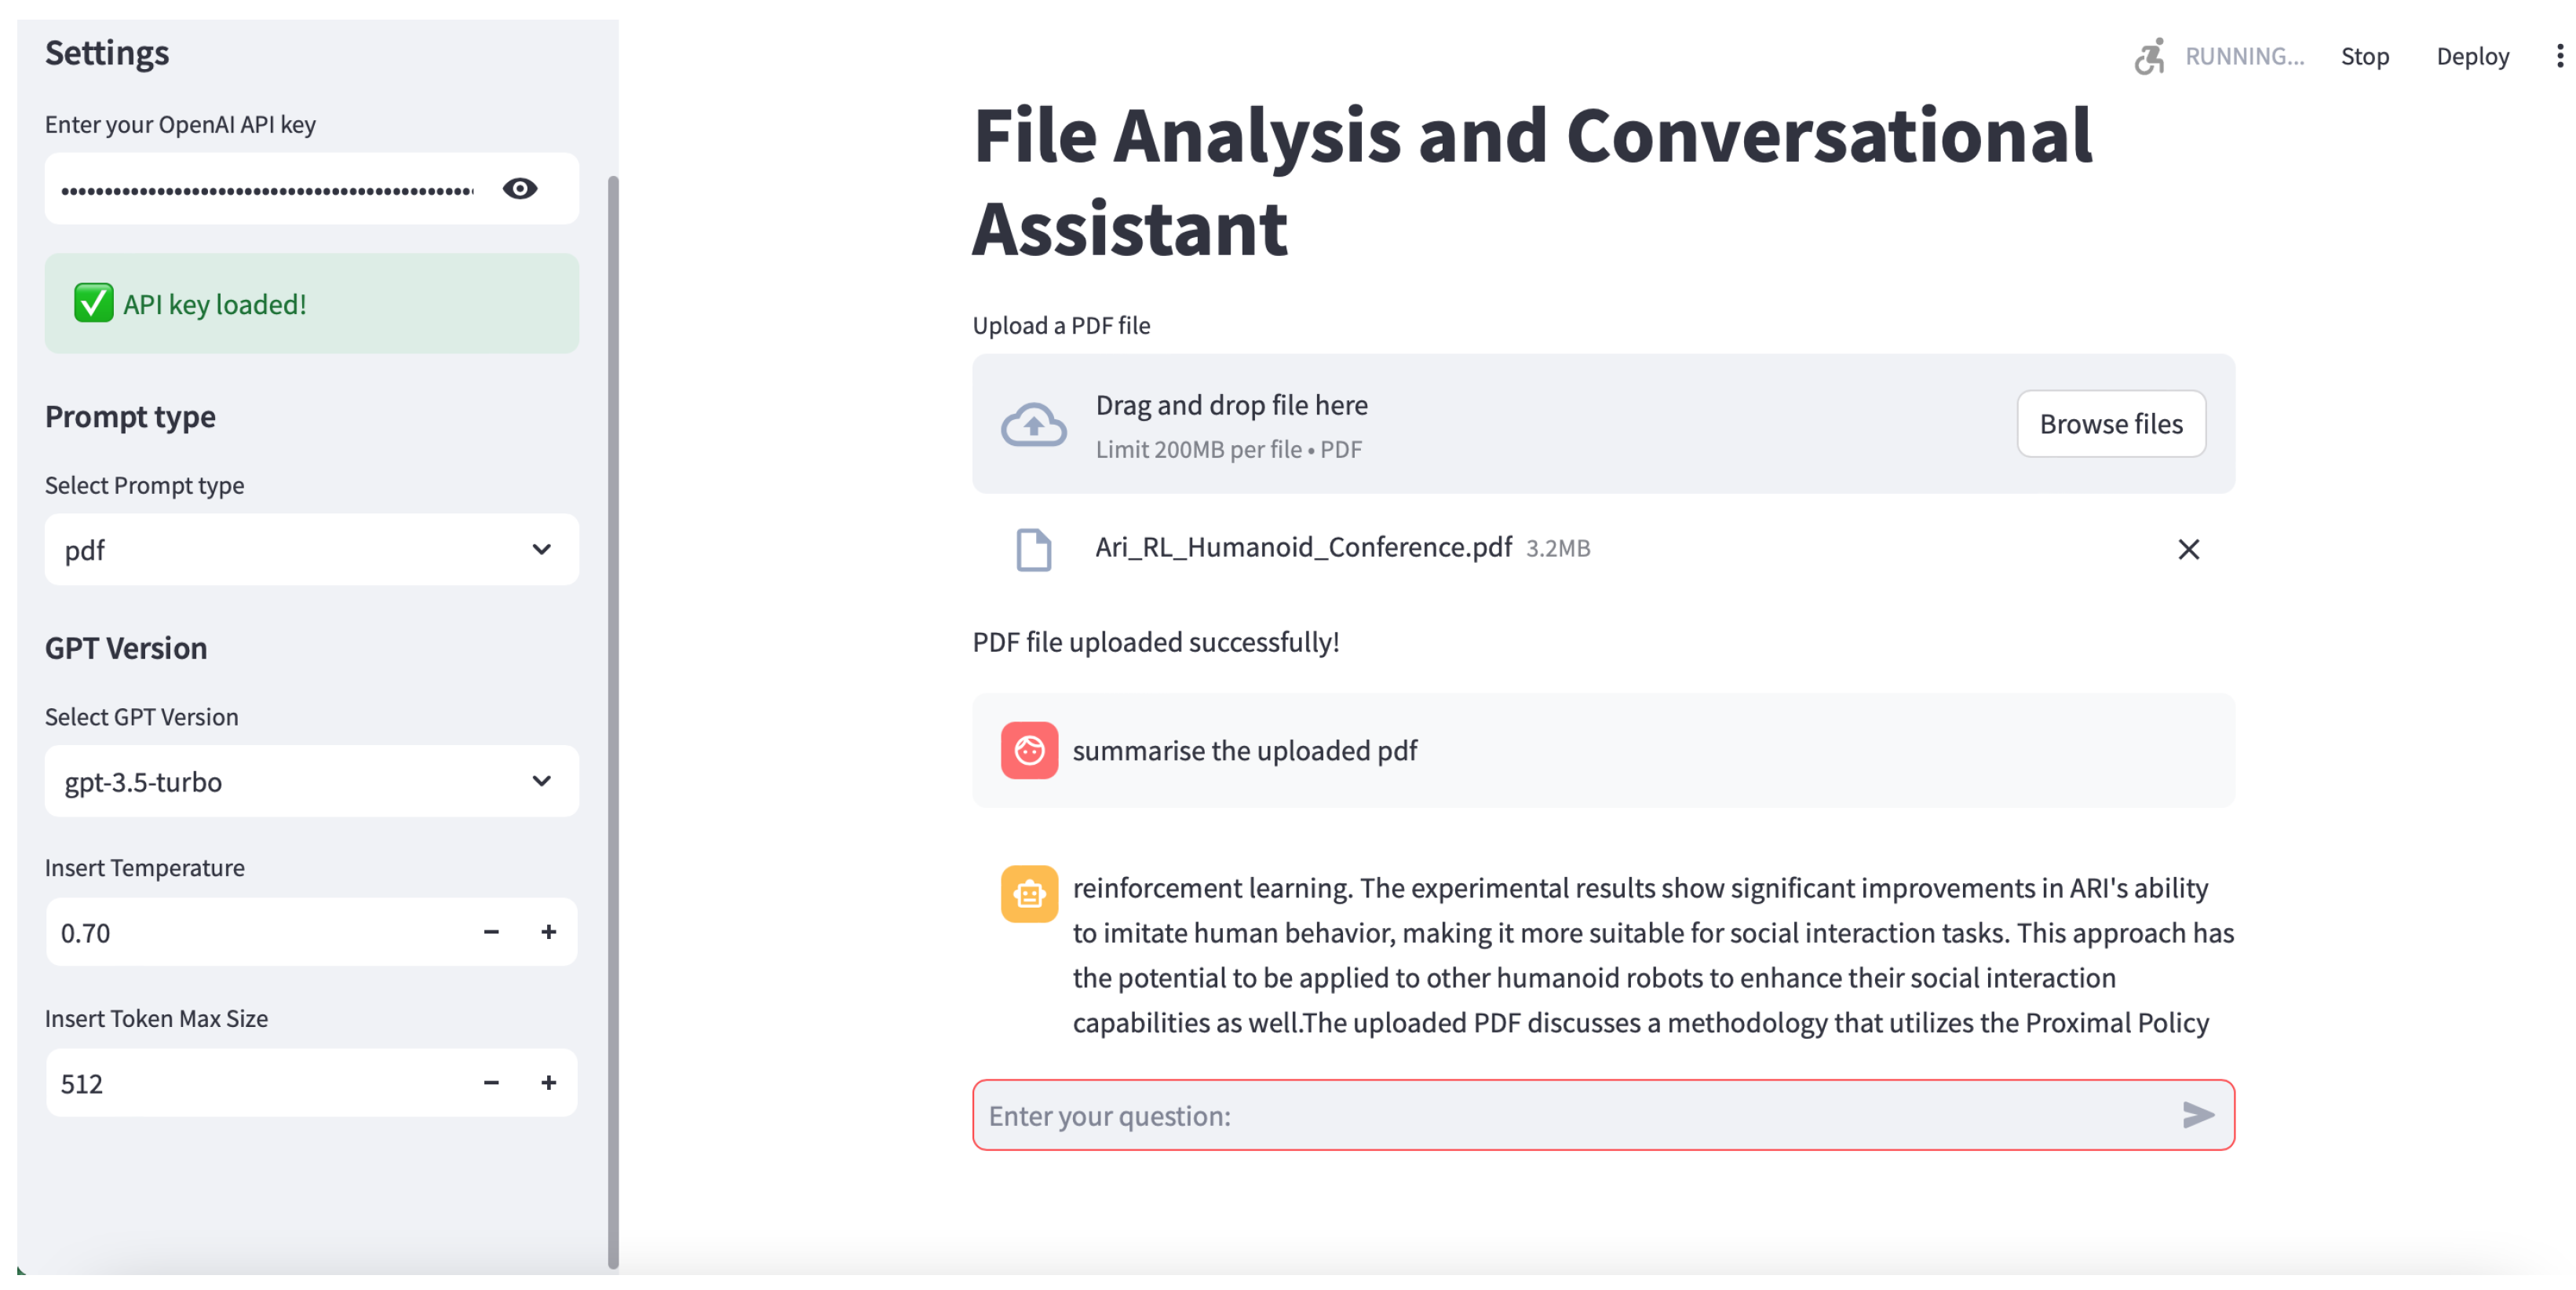Open the Deploy option

coord(2472,56)
